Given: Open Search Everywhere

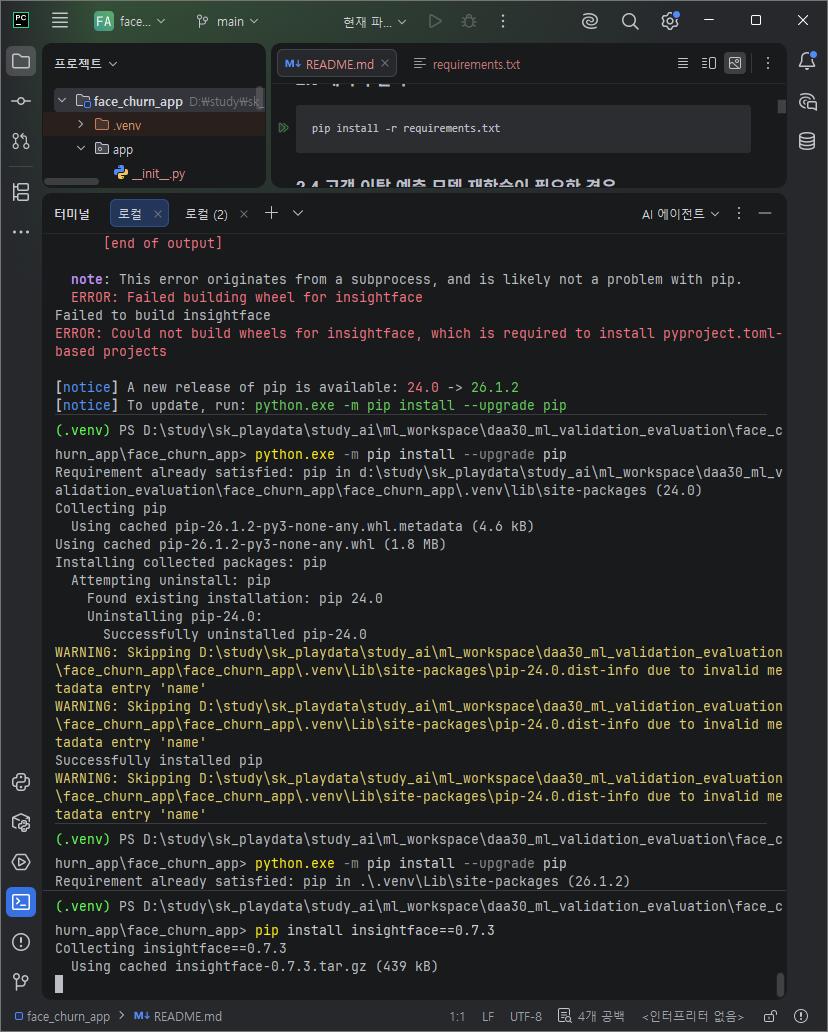Looking at the screenshot, I should tap(630, 21).
